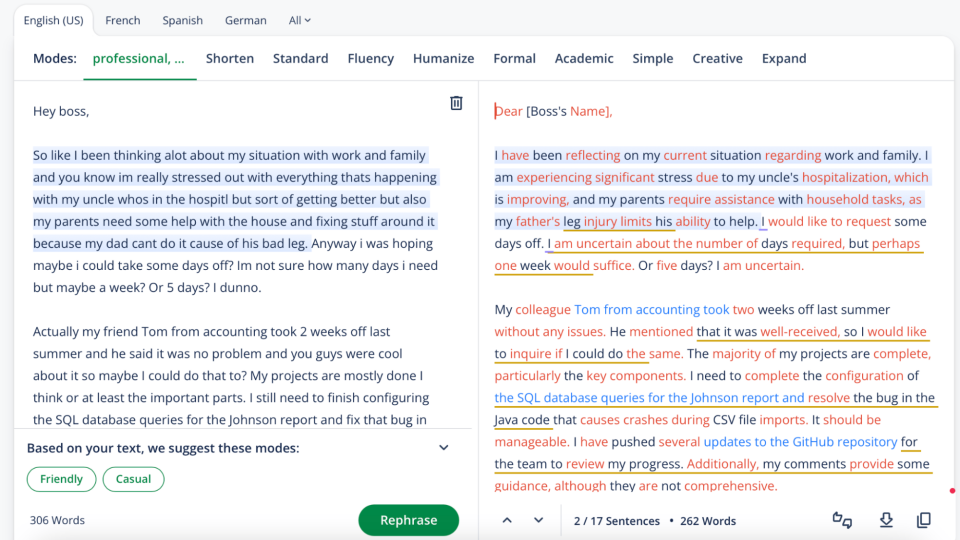This screenshot has width=960, height=540.
Task: Select the Humanize mode
Action: (443, 59)
